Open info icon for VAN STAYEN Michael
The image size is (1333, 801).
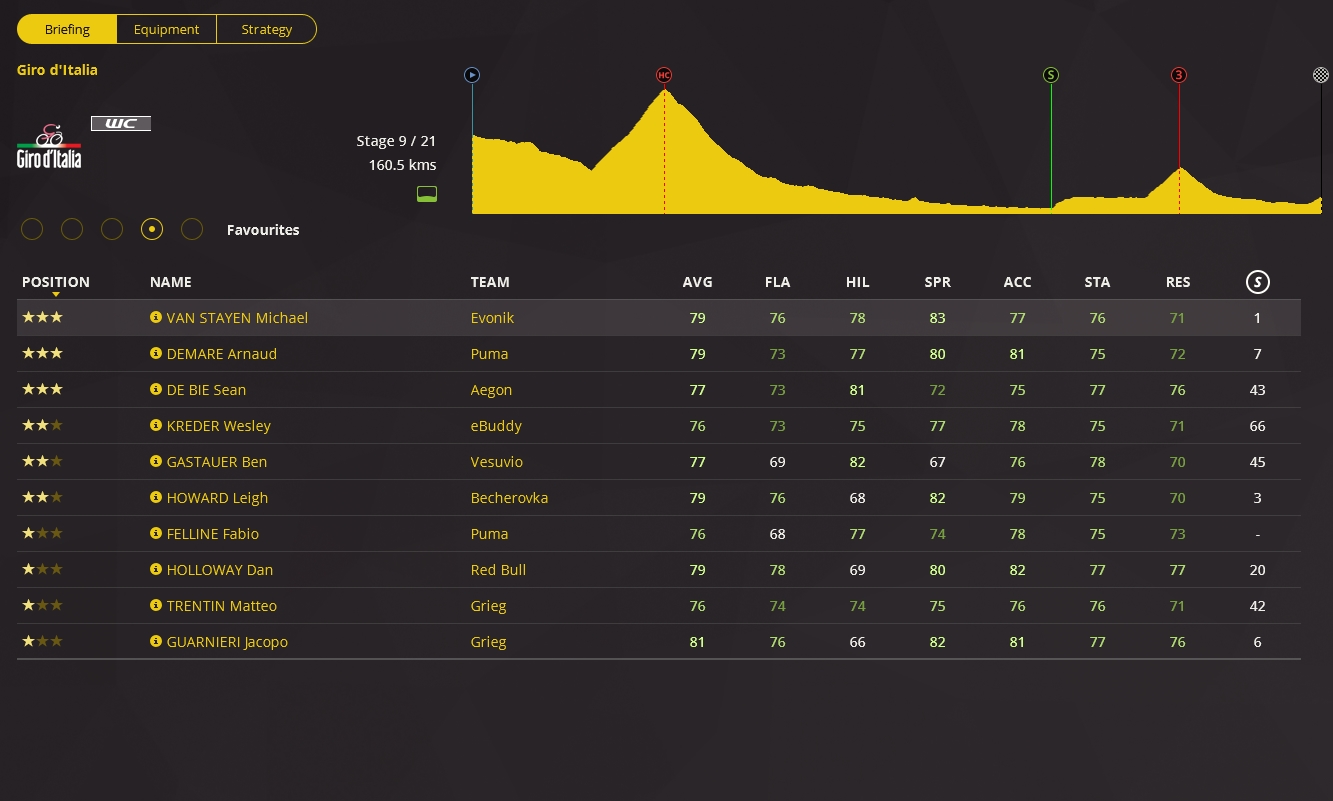click(156, 317)
